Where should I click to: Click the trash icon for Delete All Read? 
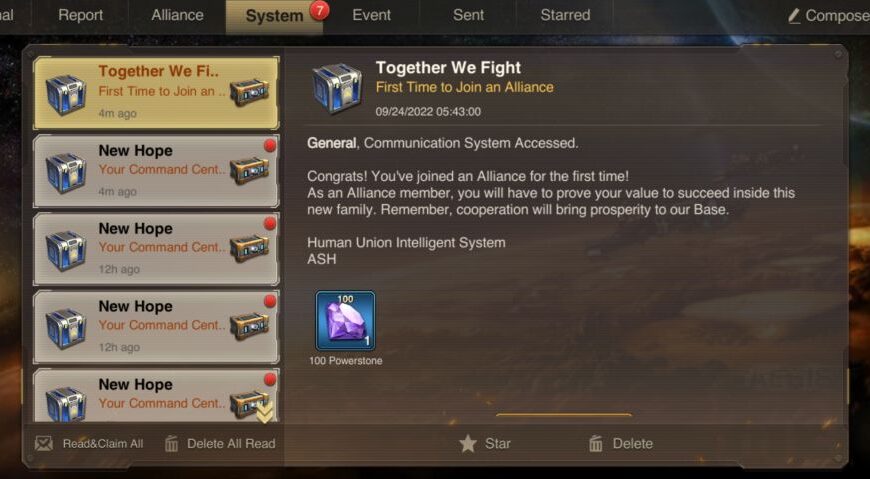coord(171,443)
